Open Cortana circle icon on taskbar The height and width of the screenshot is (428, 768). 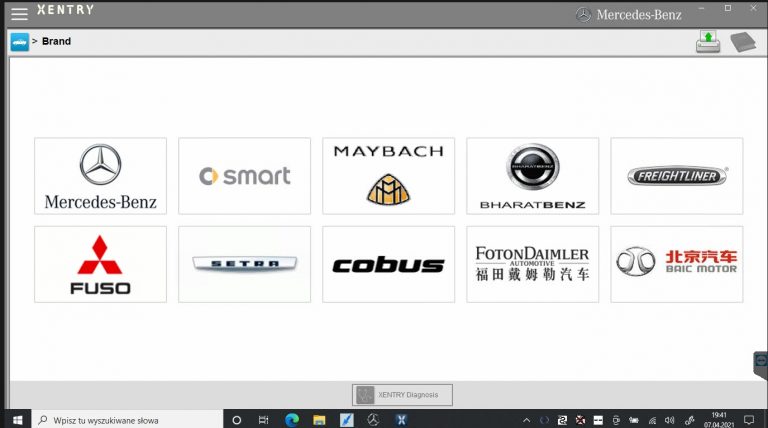click(x=237, y=420)
